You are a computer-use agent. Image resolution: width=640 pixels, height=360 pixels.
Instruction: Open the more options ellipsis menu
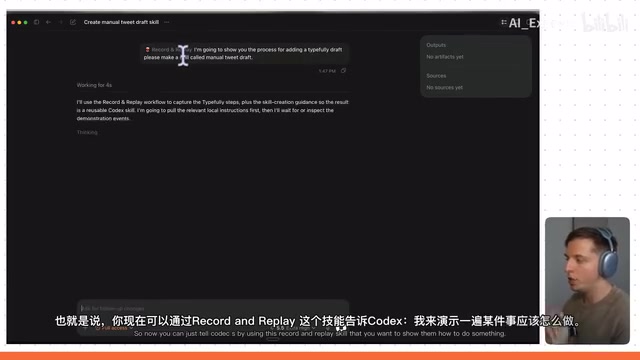click(x=167, y=22)
